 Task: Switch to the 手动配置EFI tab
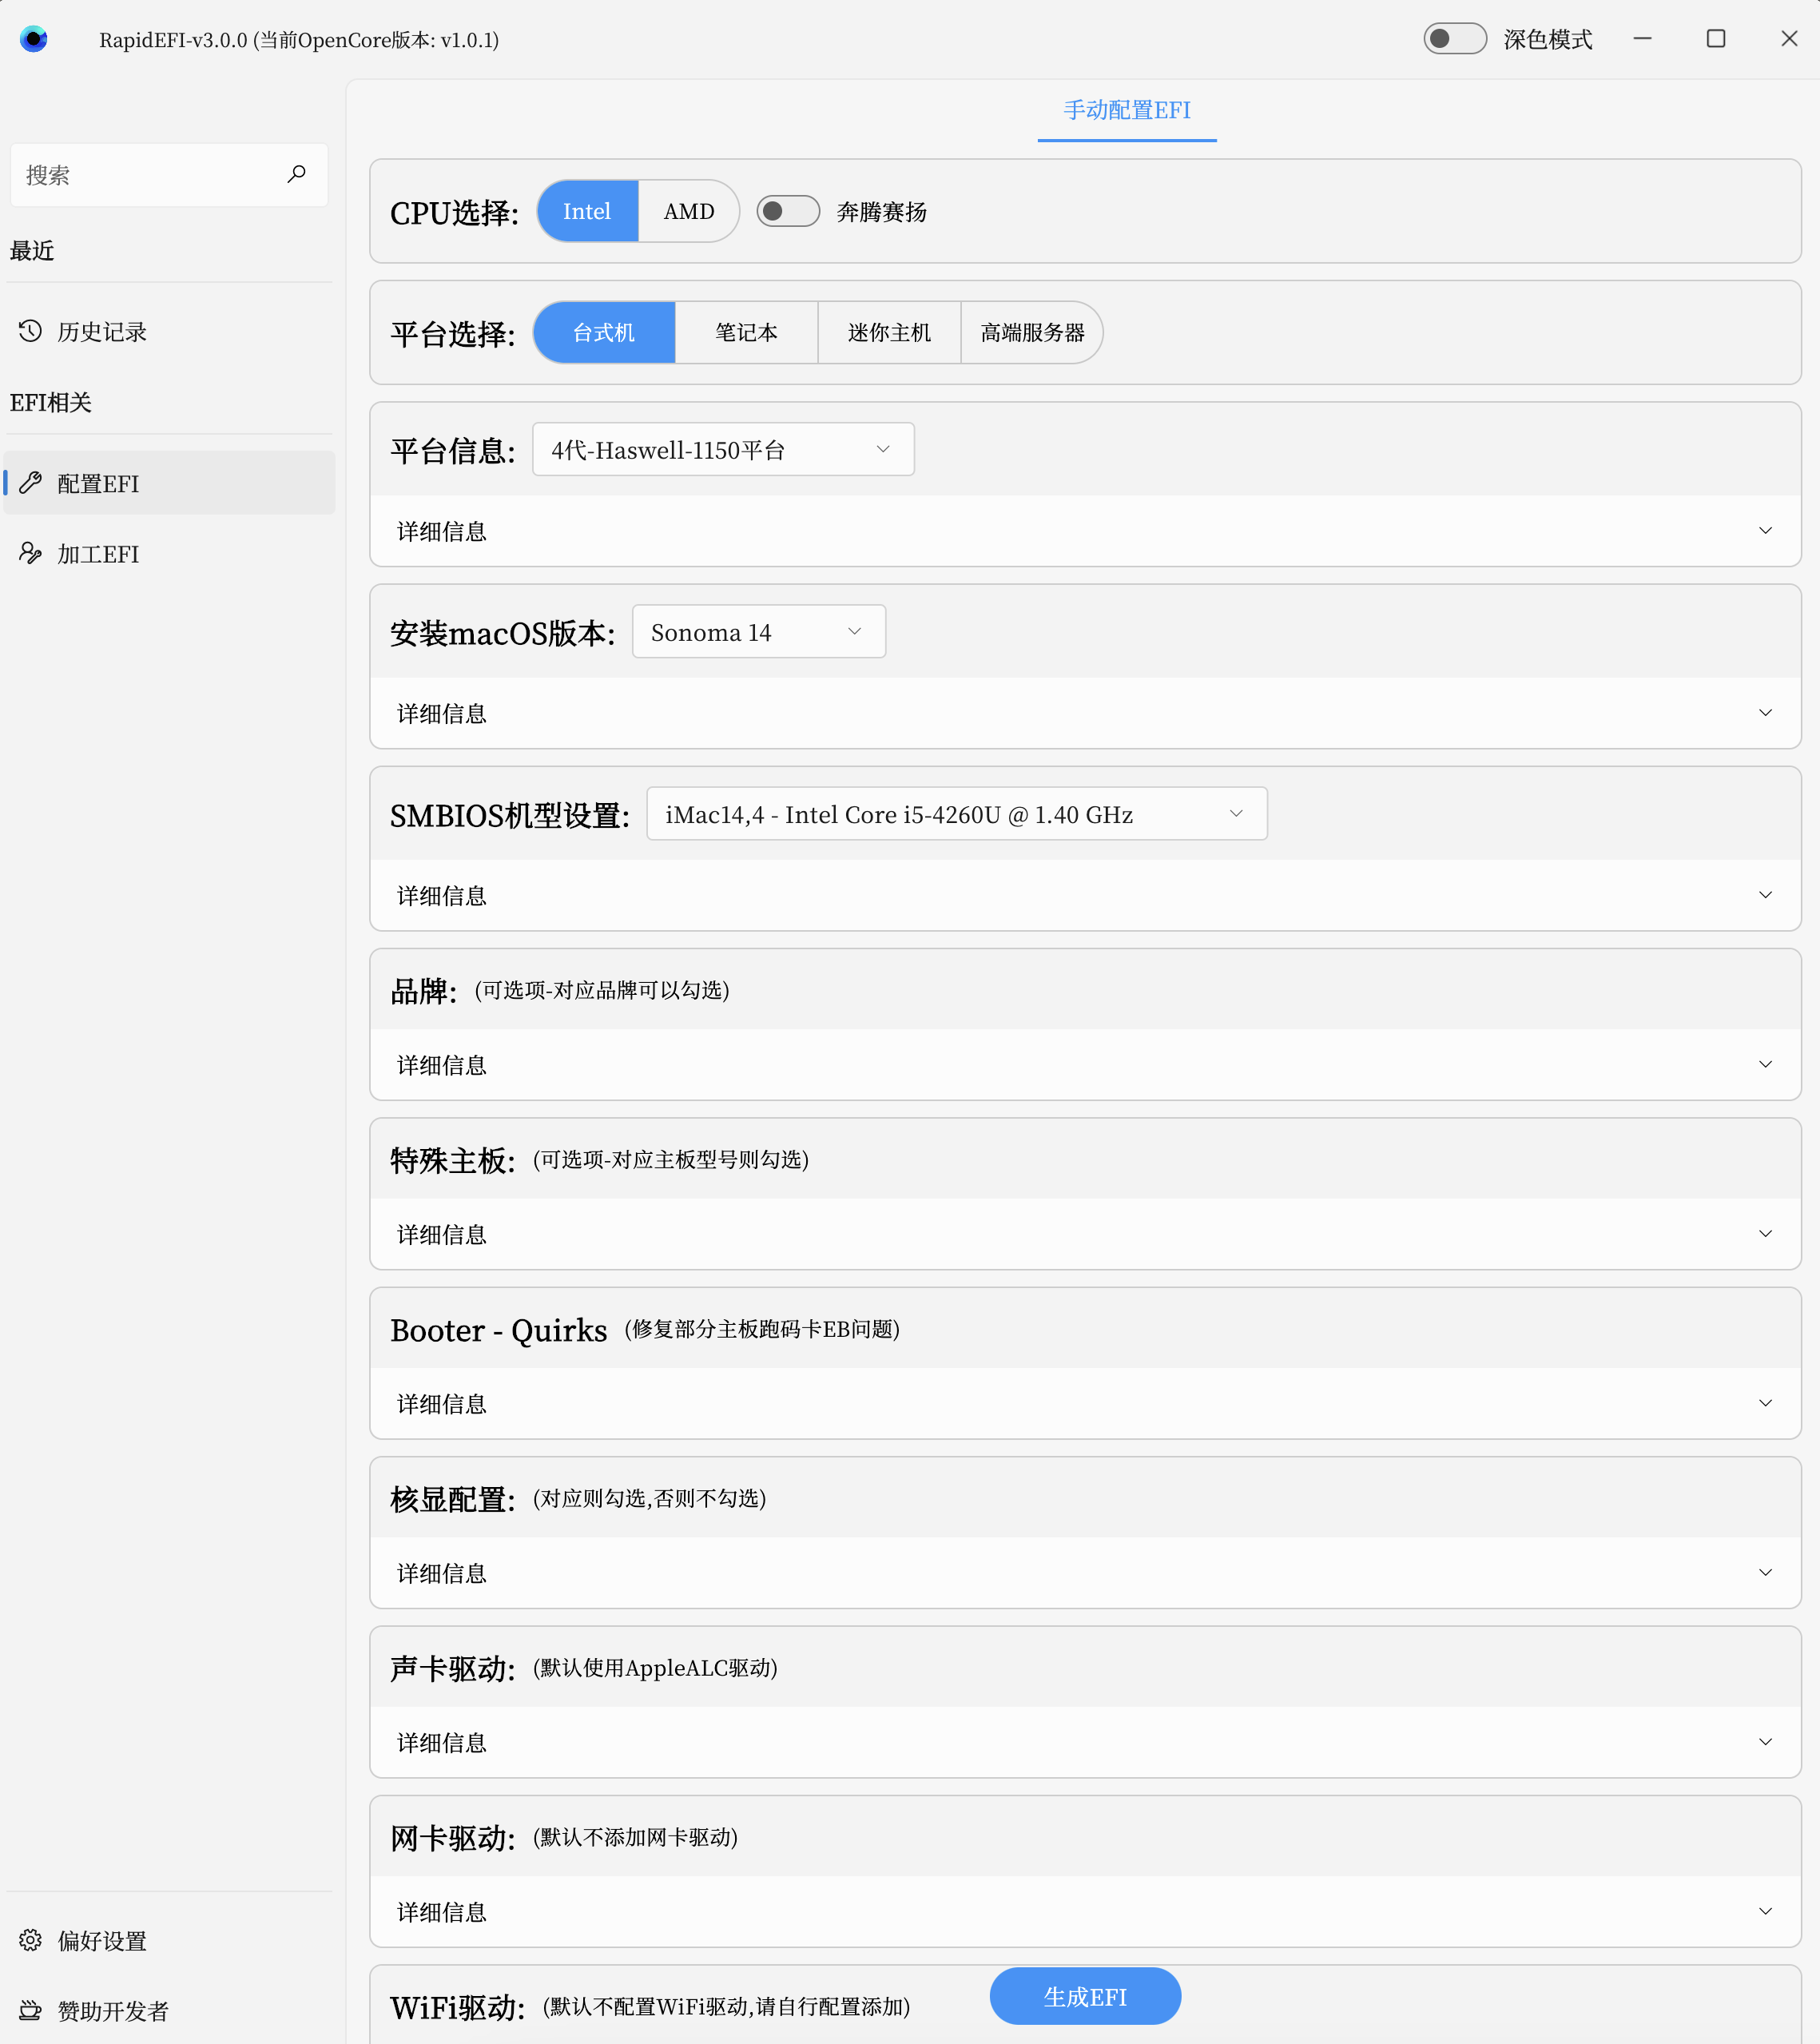[x=1127, y=110]
